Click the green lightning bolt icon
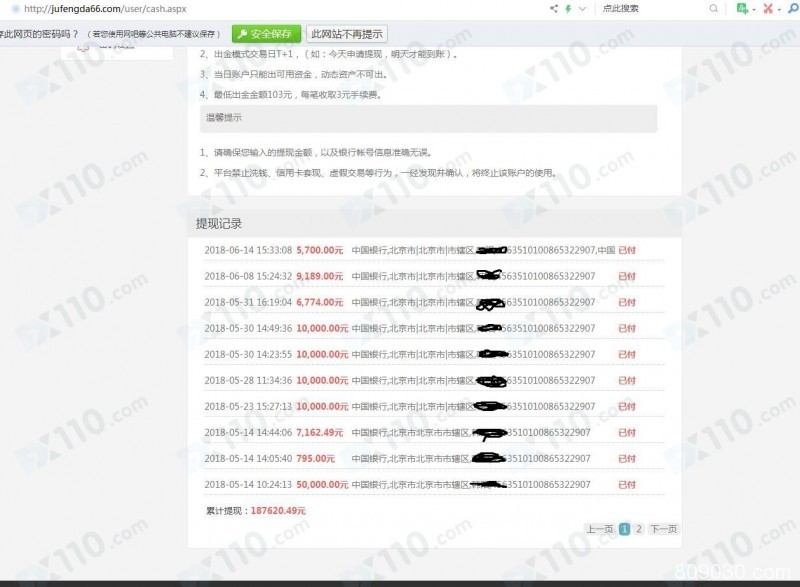 pyautogui.click(x=568, y=9)
